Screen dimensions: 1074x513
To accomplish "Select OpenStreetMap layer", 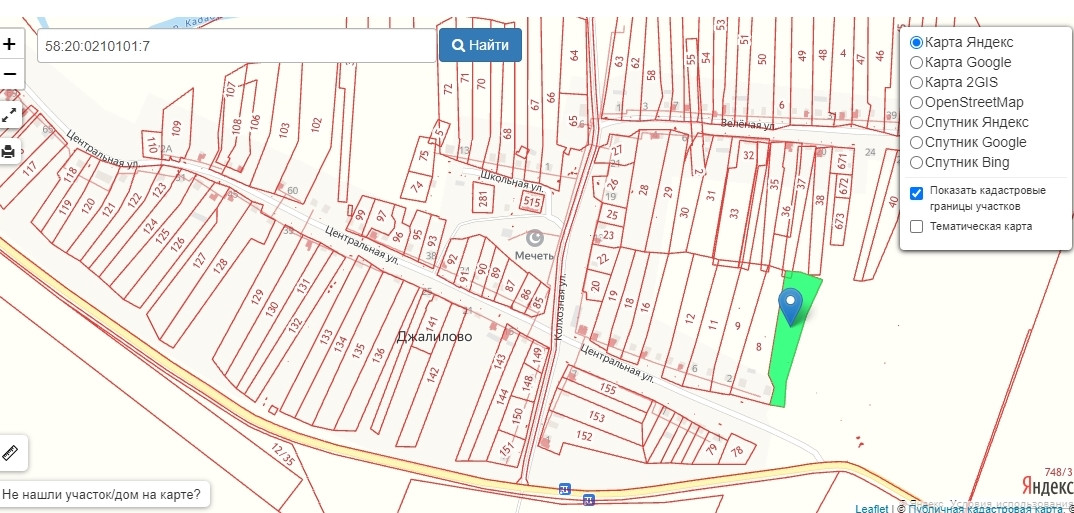I will 916,103.
